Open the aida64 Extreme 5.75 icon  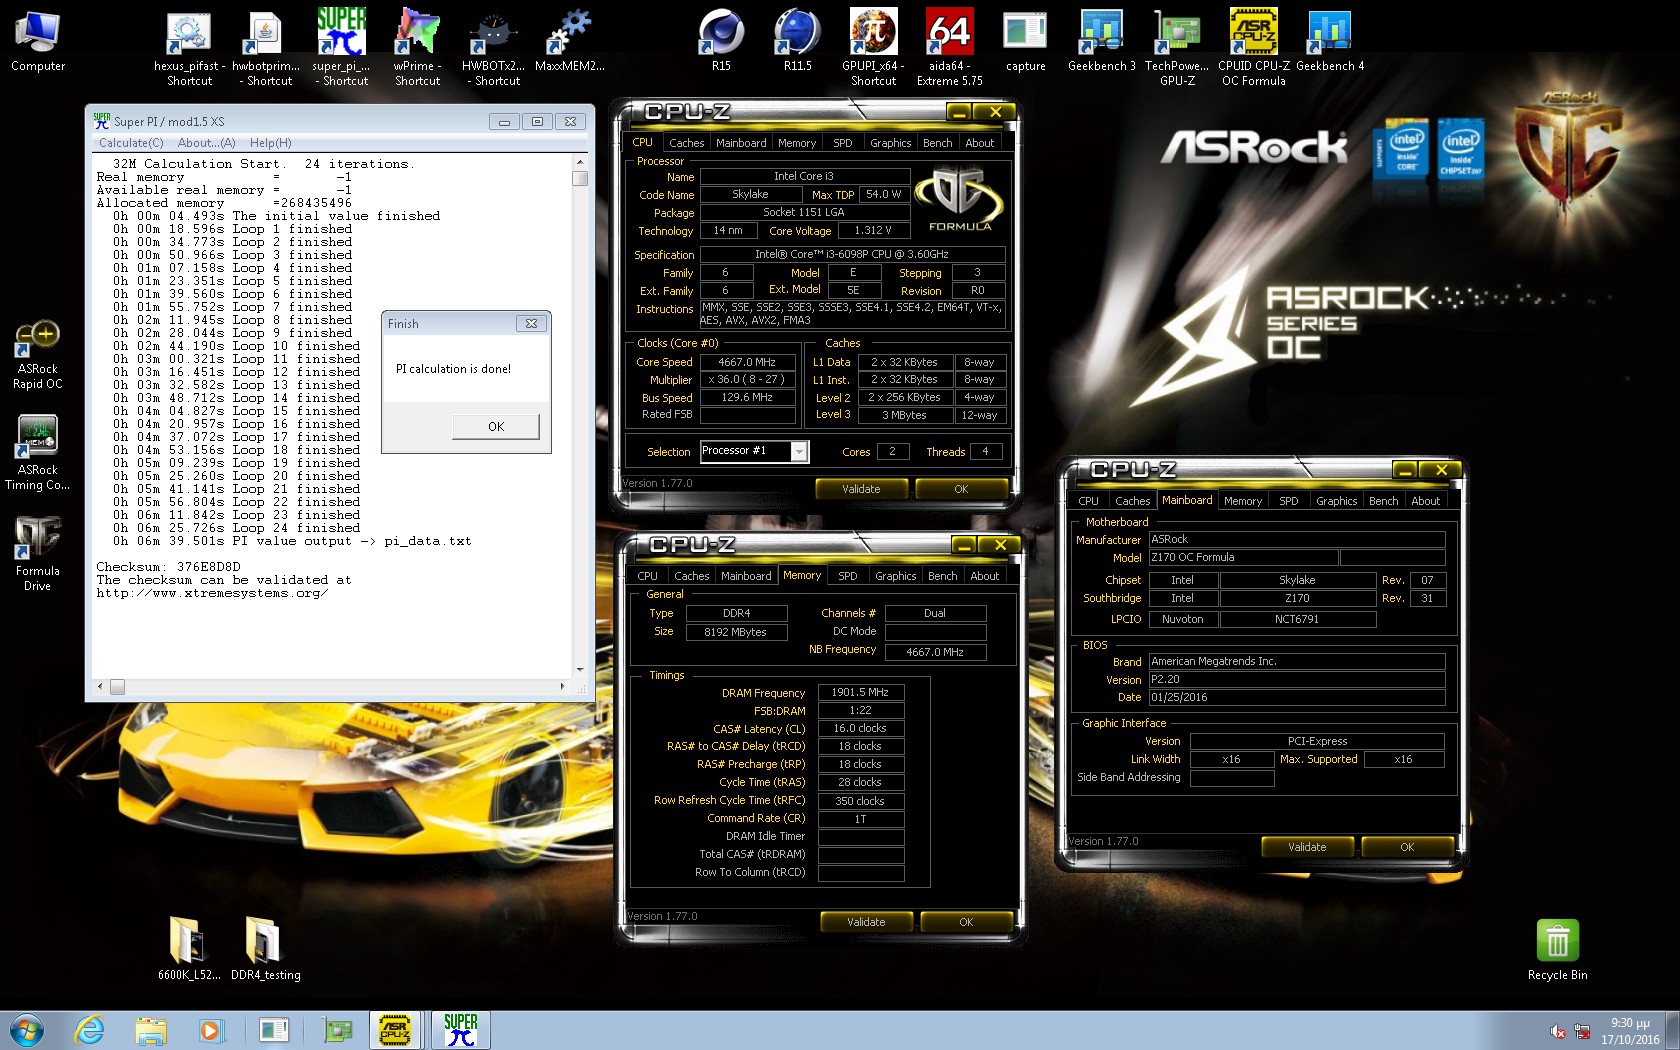coord(949,48)
